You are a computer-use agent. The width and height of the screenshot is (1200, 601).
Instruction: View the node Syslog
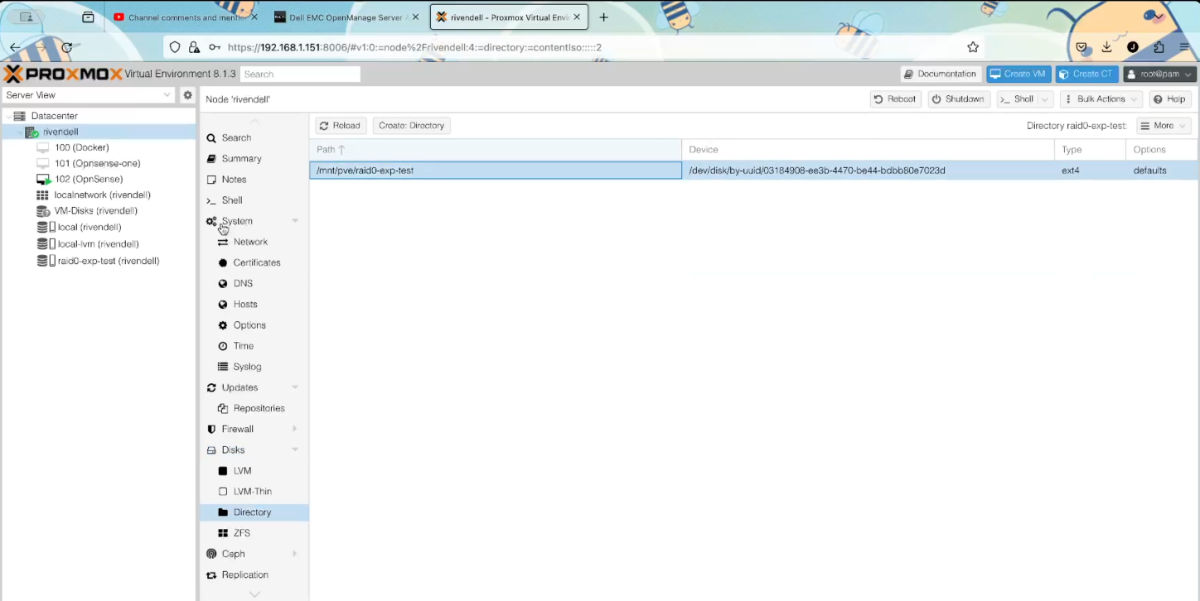click(245, 366)
